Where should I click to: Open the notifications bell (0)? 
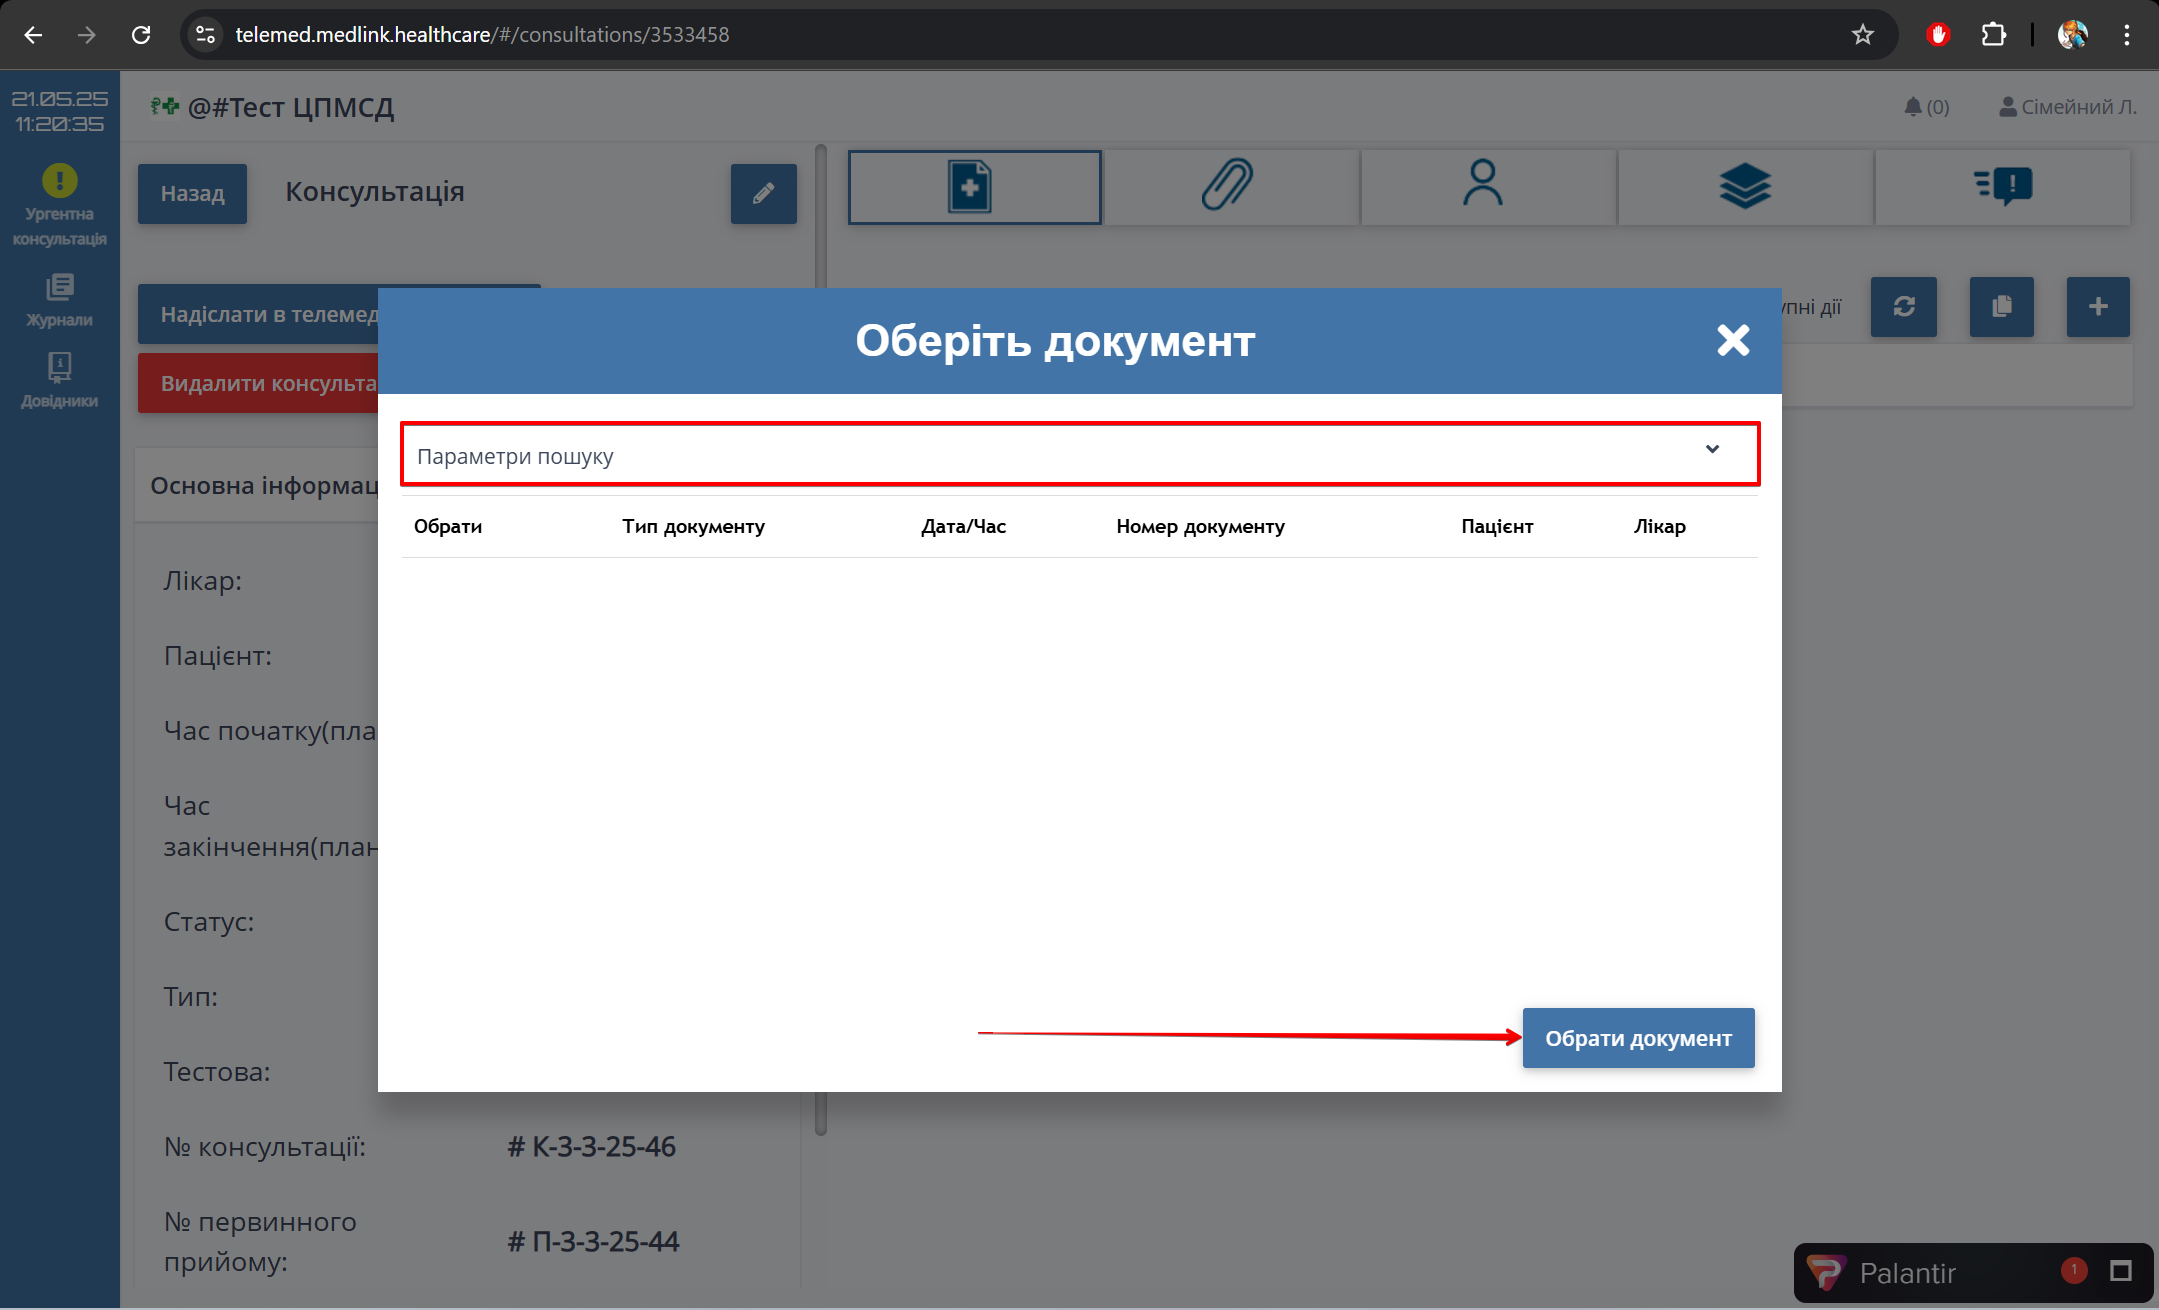[x=1925, y=107]
